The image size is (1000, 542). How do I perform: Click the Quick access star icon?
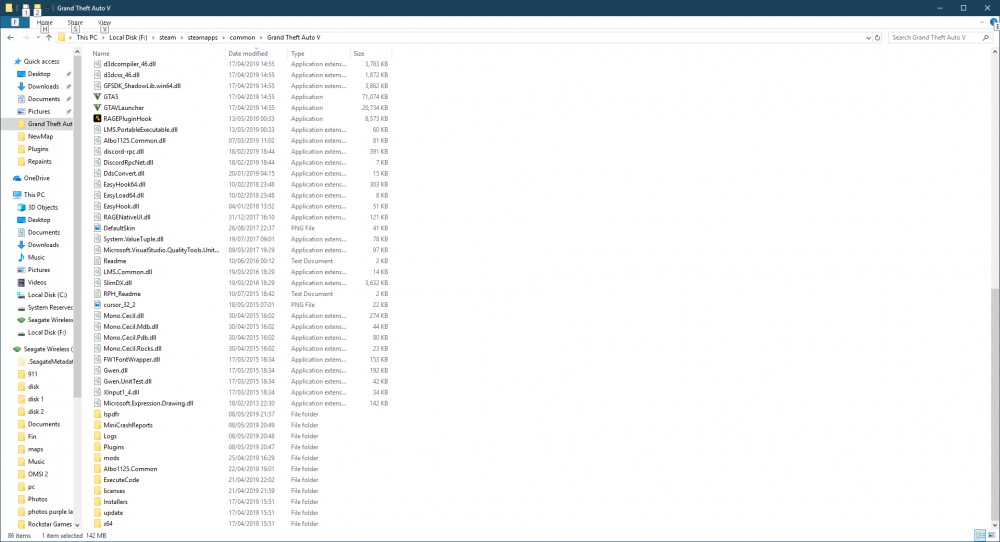(17, 62)
